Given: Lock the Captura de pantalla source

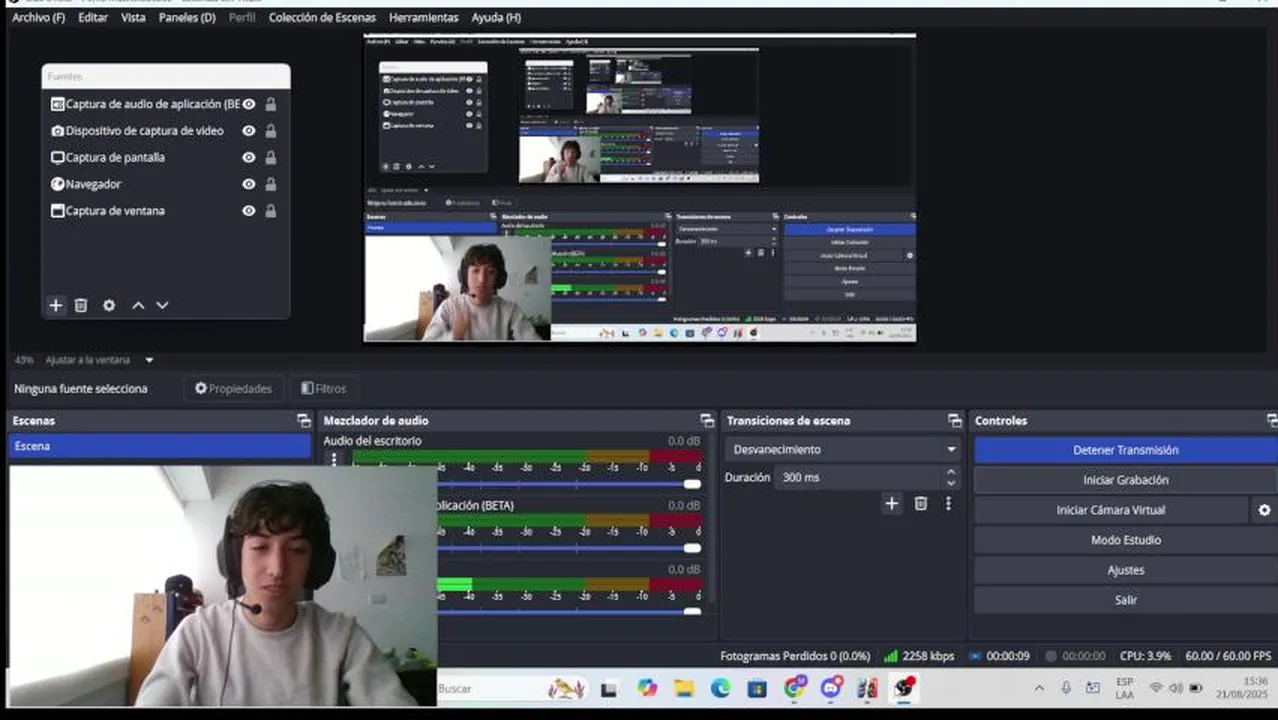Looking at the screenshot, I should click(x=271, y=157).
